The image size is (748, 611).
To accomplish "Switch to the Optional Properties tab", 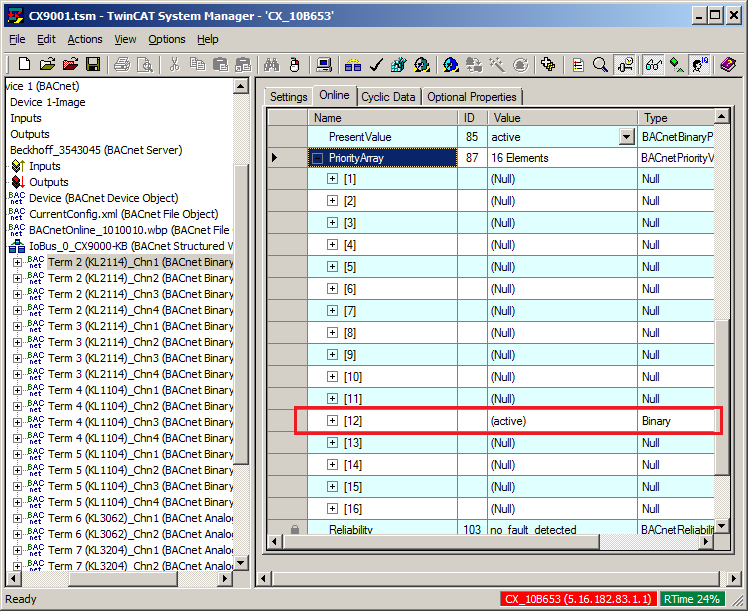I will [x=472, y=97].
